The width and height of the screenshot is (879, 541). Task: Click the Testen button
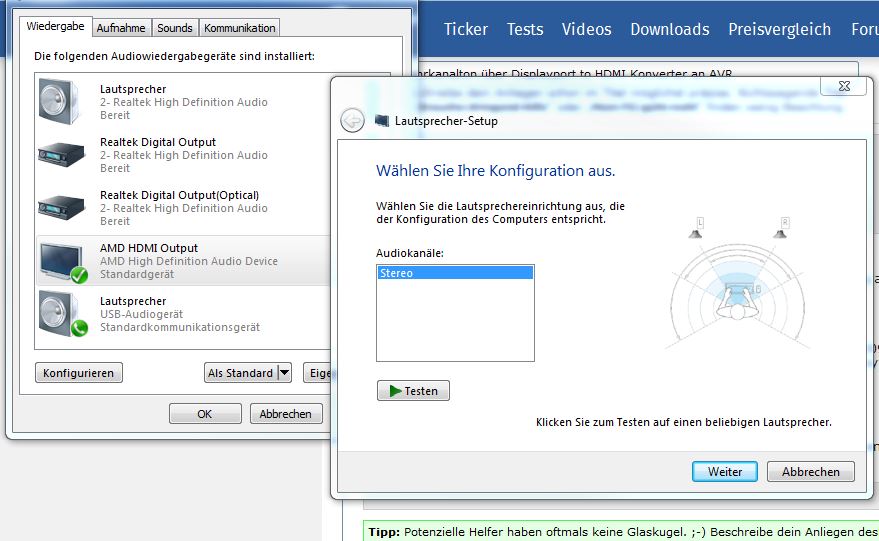click(x=413, y=391)
